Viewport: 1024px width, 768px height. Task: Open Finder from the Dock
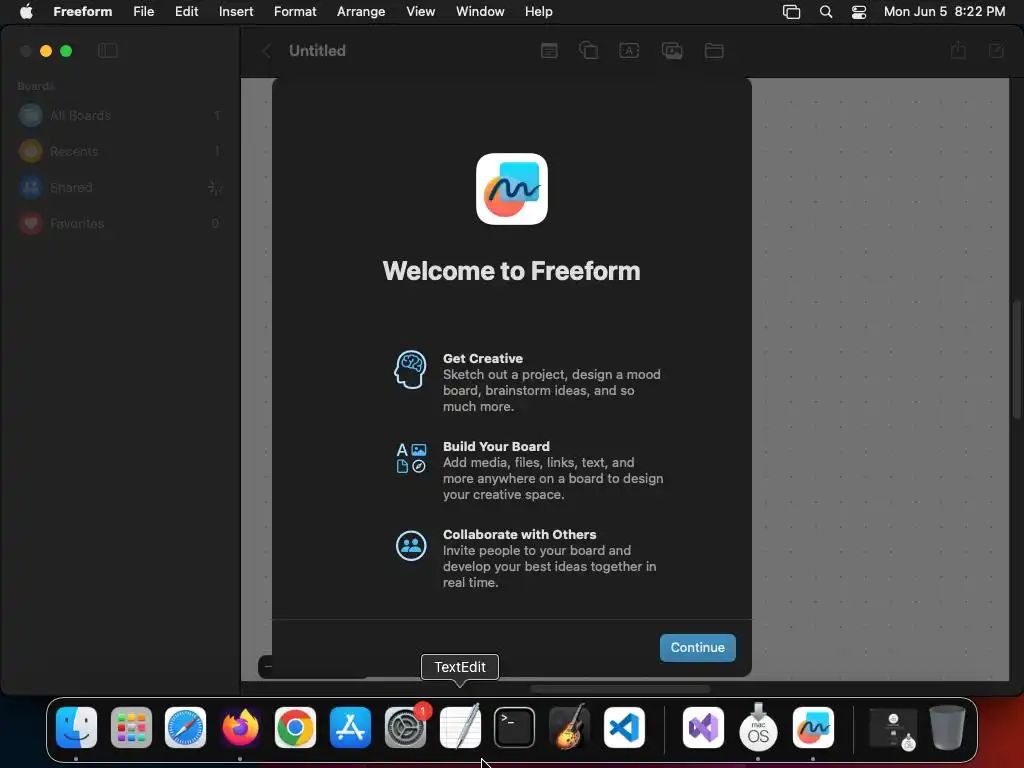tap(76, 728)
